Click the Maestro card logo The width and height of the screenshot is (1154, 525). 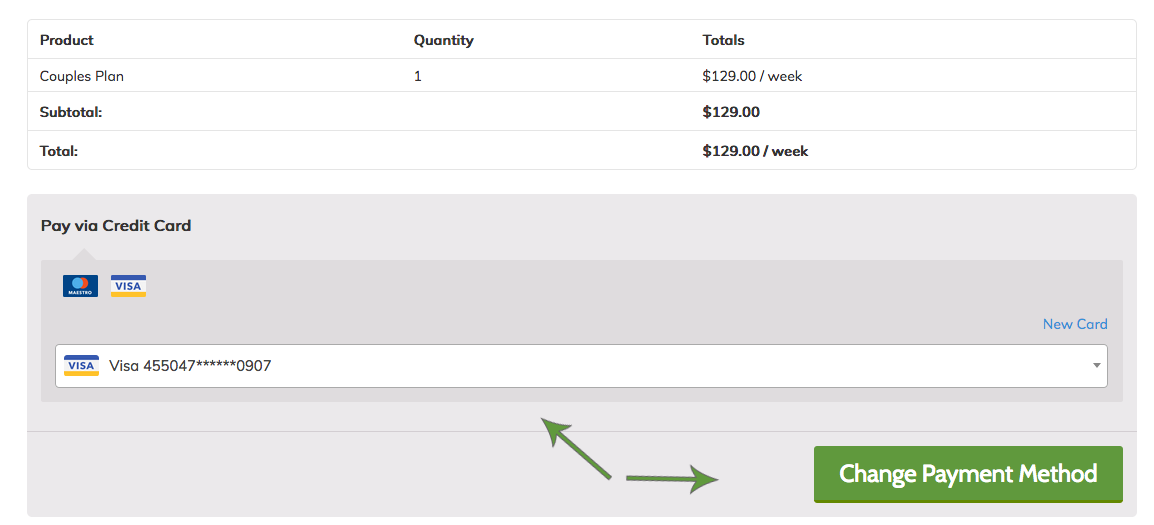(80, 286)
